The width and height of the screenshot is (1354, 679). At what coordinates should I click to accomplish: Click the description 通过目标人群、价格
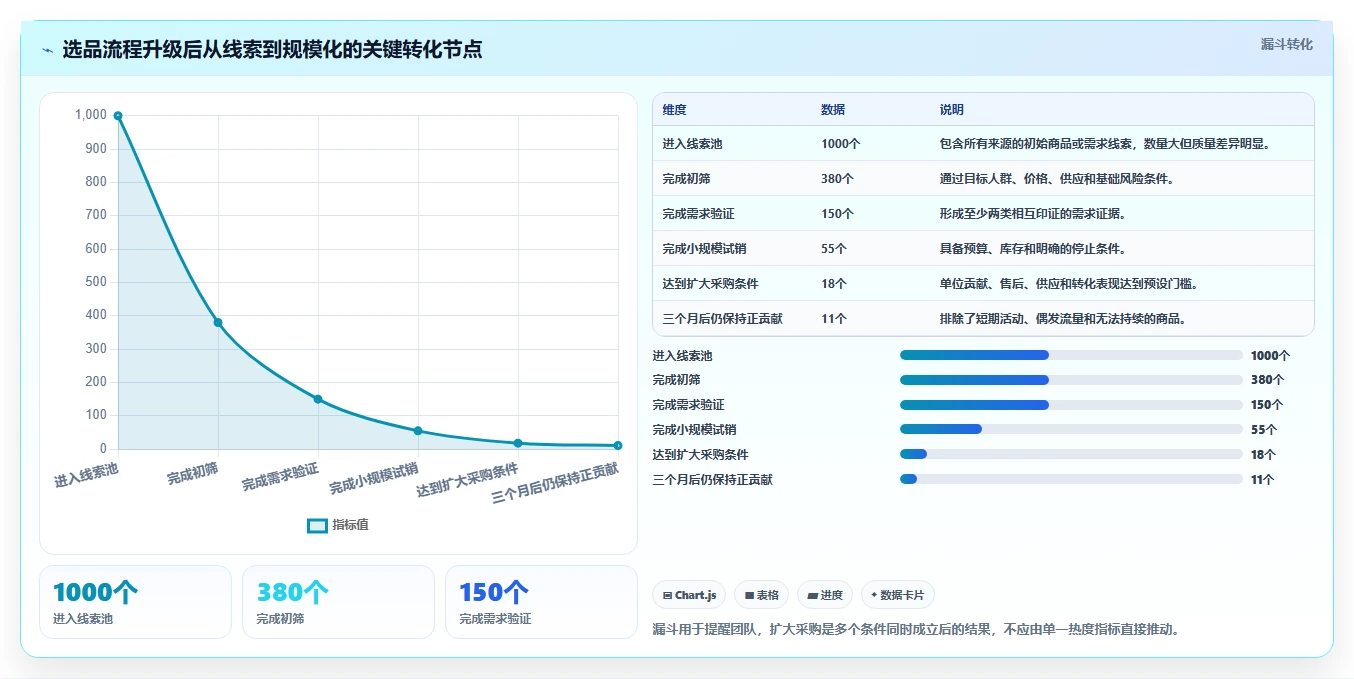pos(1056,179)
